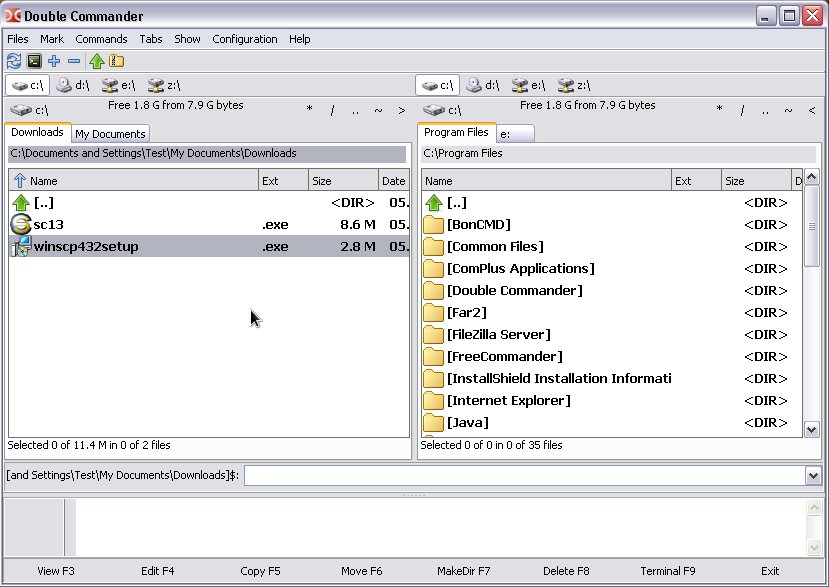Click the left panel * button
Image resolution: width=829 pixels, height=587 pixels.
[x=309, y=109]
